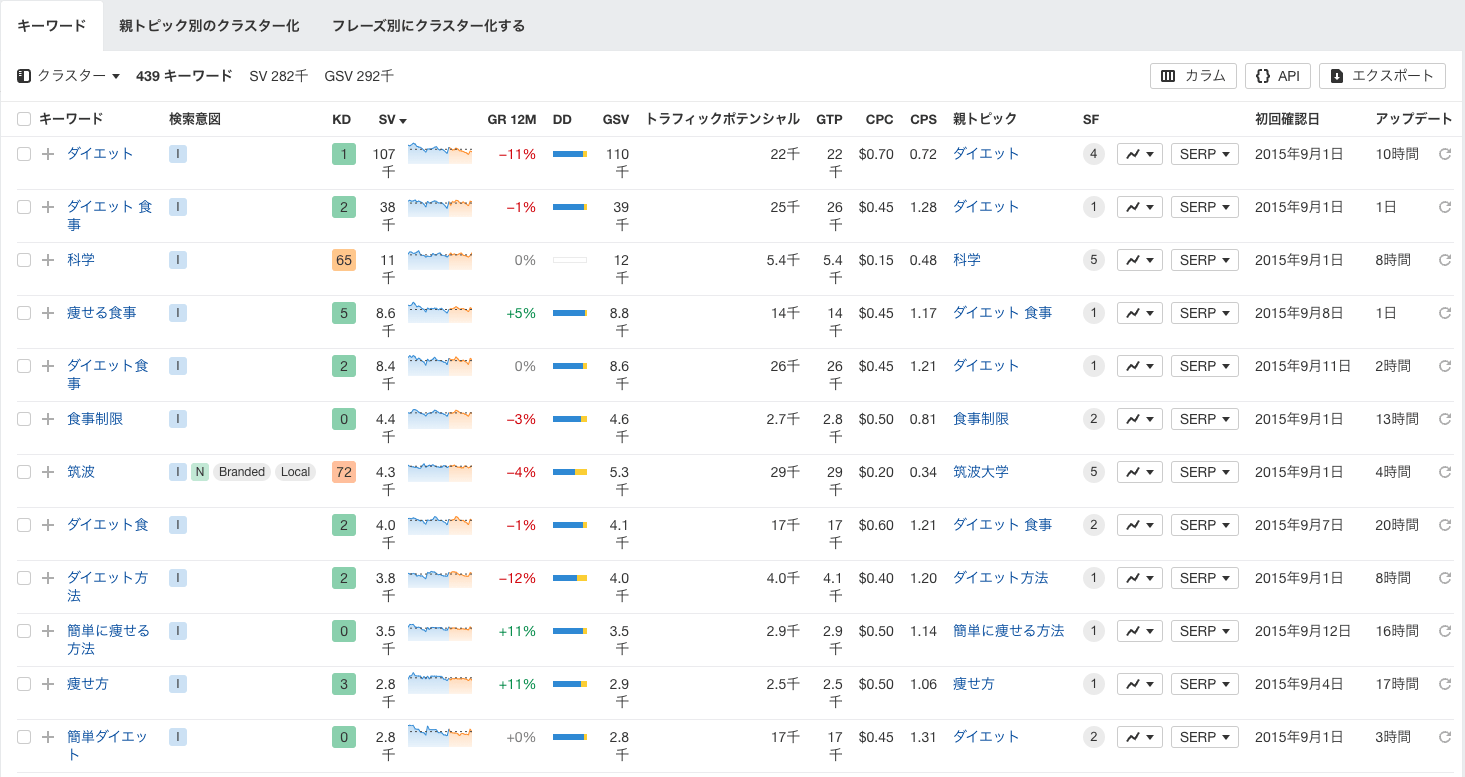Click the DD distribution bar for ダイエット

coord(571,153)
